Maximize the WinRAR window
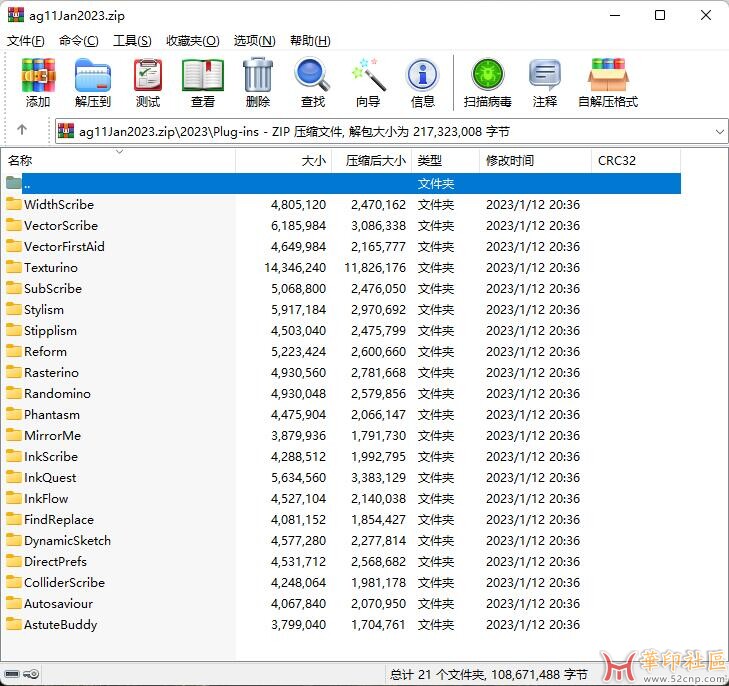The image size is (729, 686). [x=660, y=15]
